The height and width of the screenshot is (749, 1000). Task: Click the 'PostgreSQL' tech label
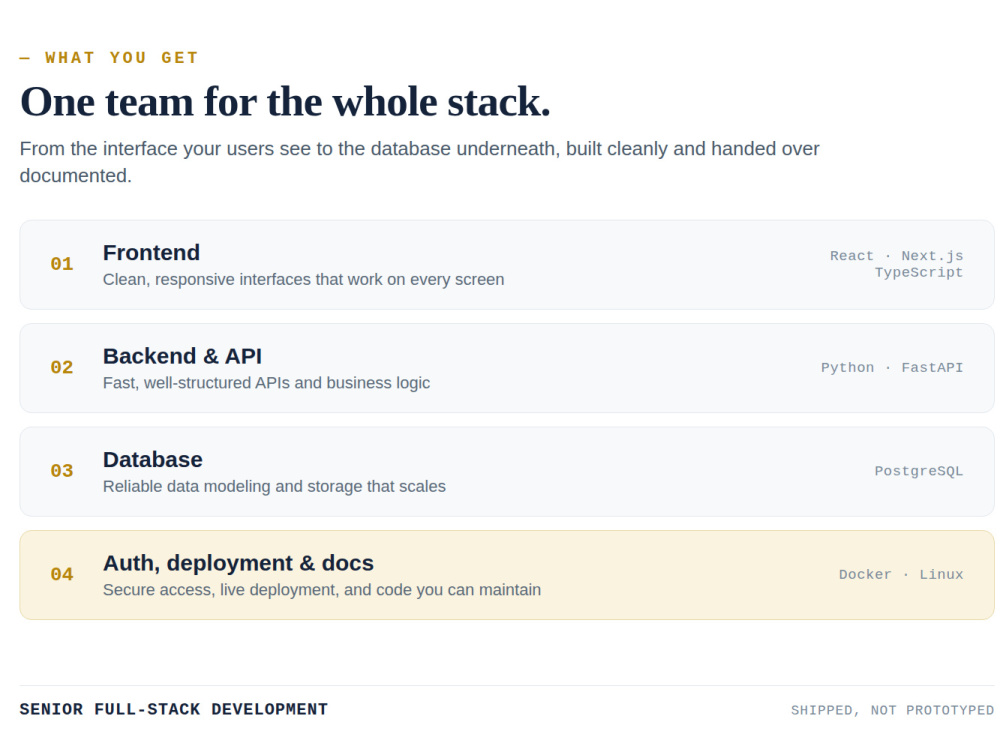click(x=919, y=471)
